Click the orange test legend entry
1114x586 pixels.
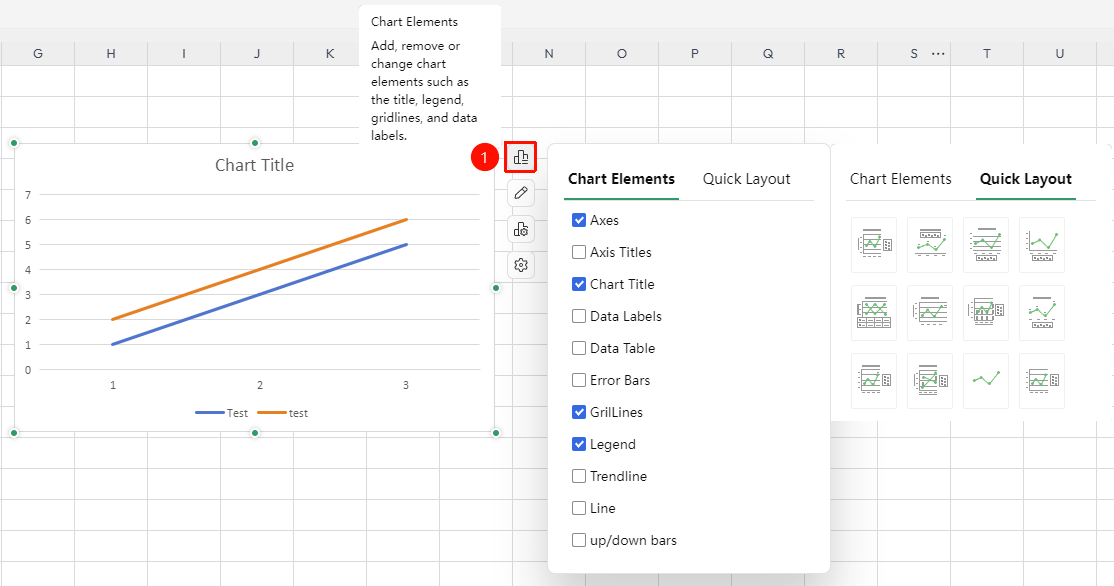coord(283,413)
